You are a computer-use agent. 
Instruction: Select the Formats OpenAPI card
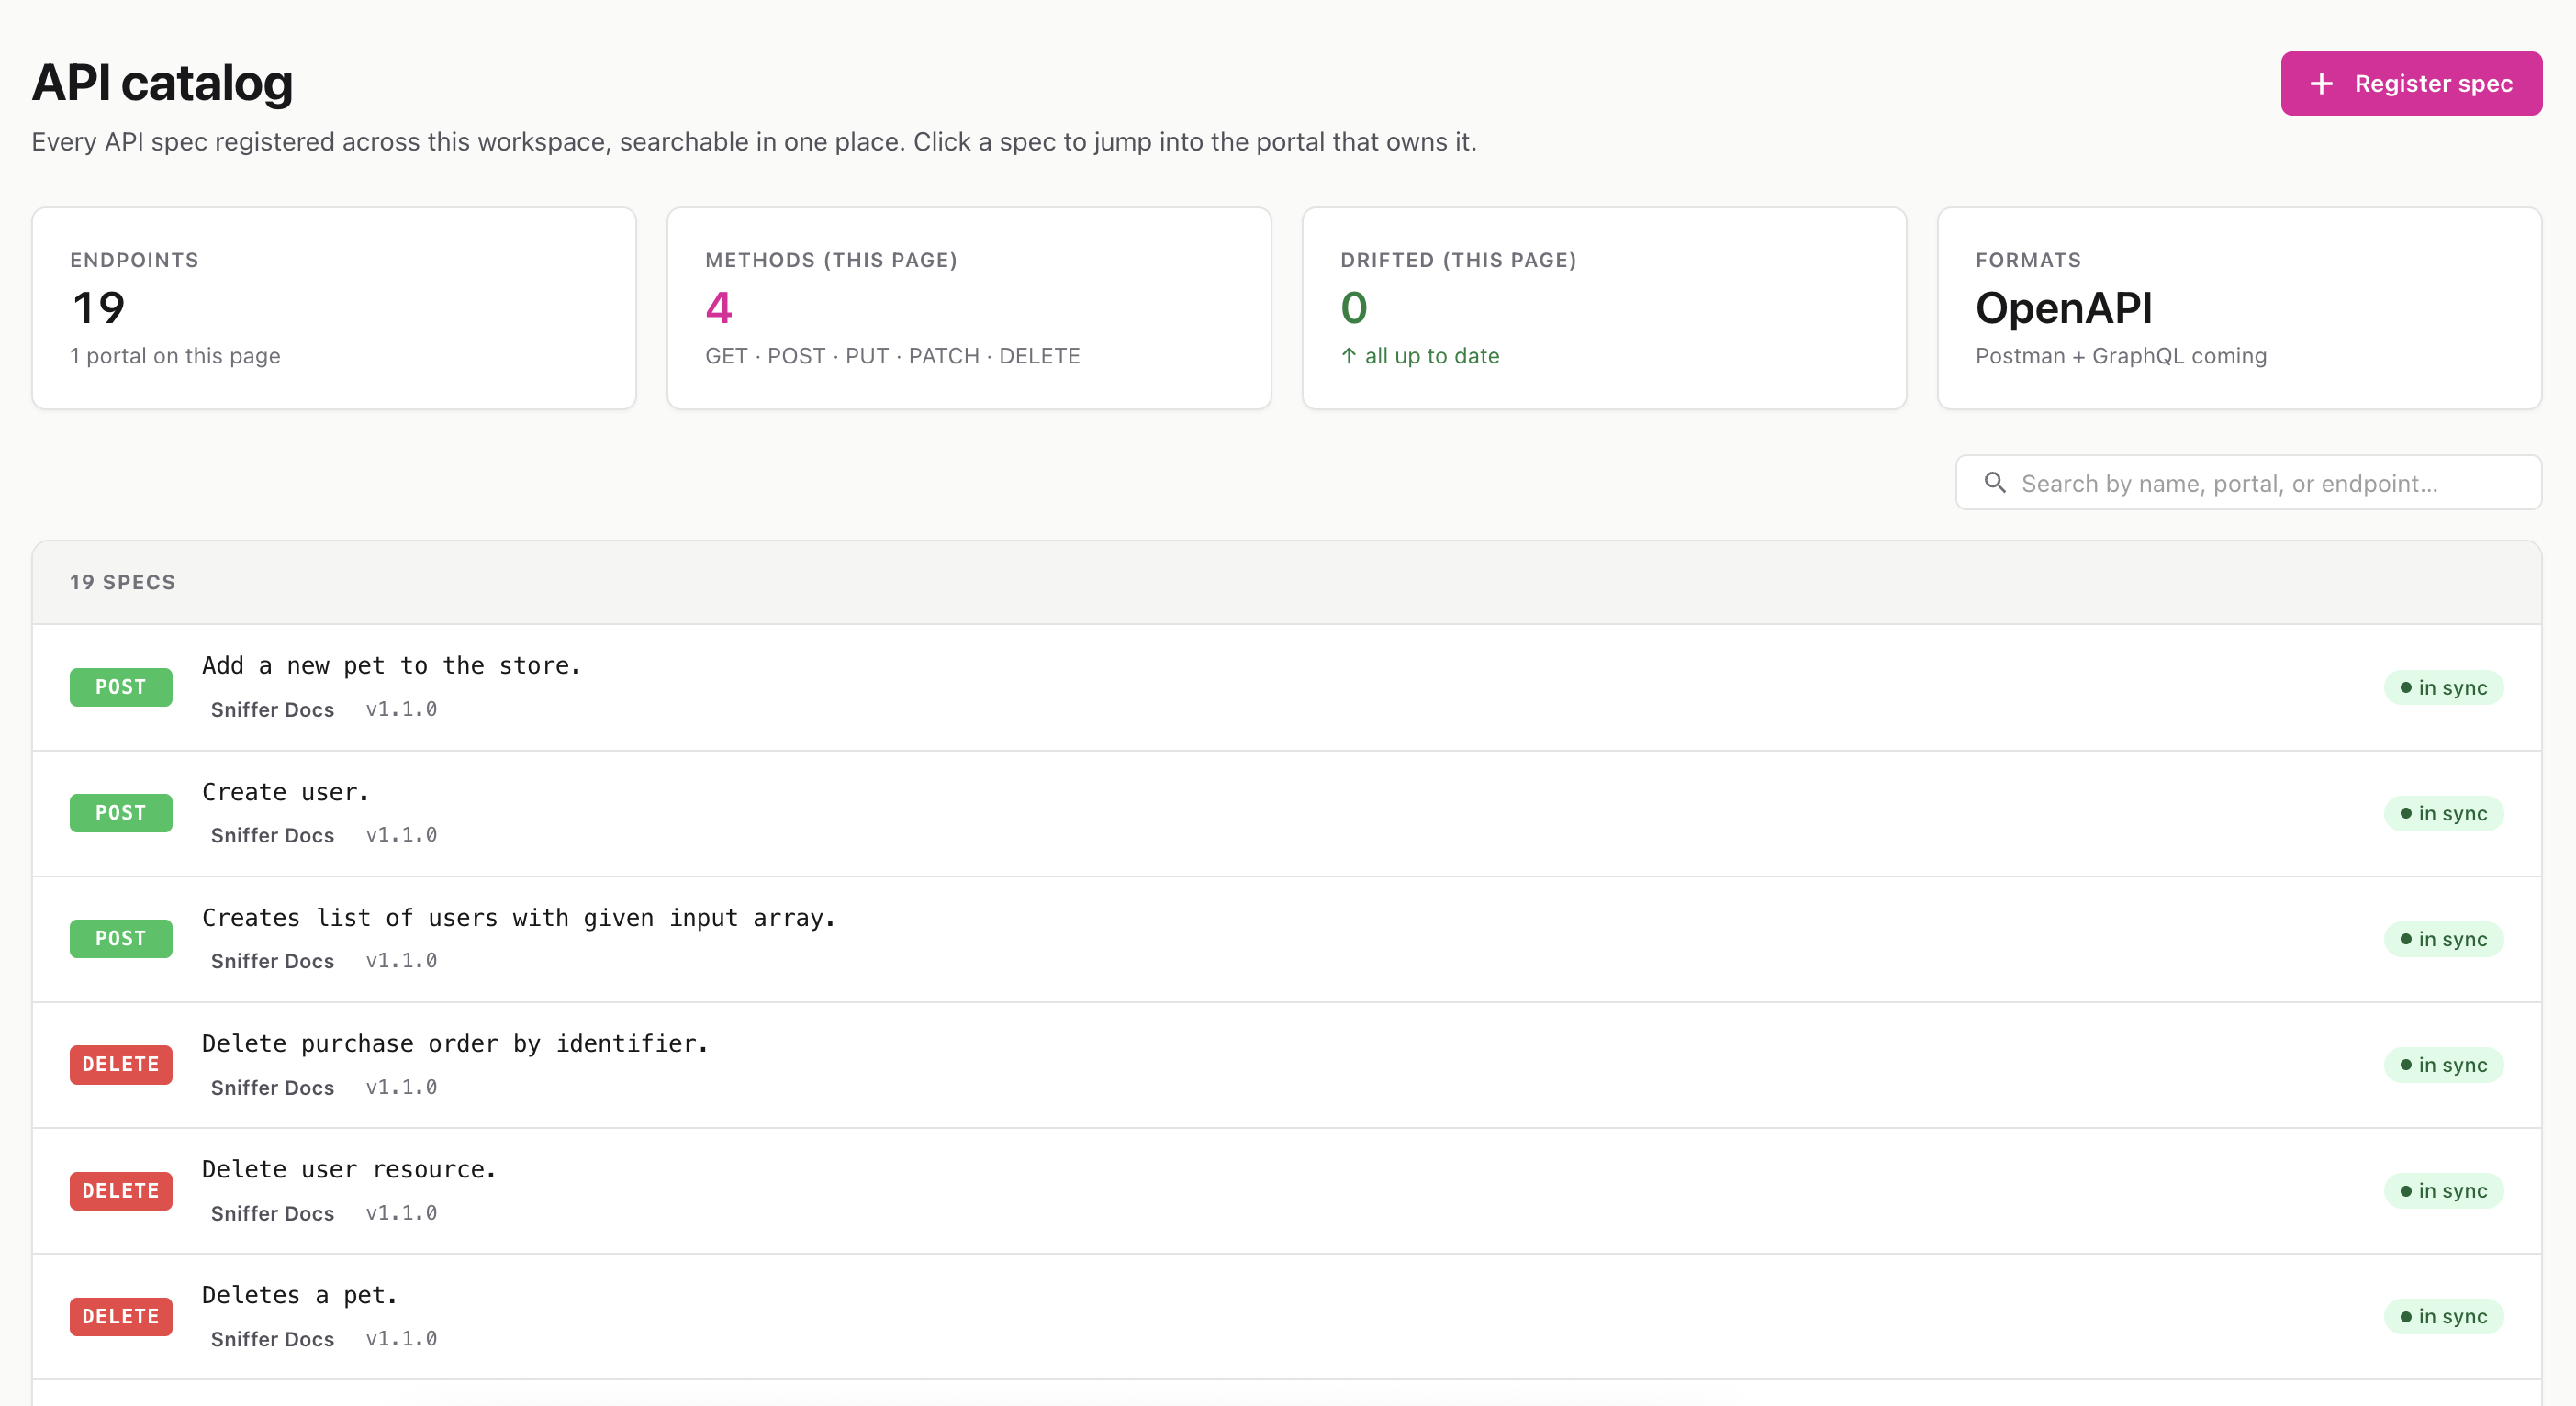2239,308
